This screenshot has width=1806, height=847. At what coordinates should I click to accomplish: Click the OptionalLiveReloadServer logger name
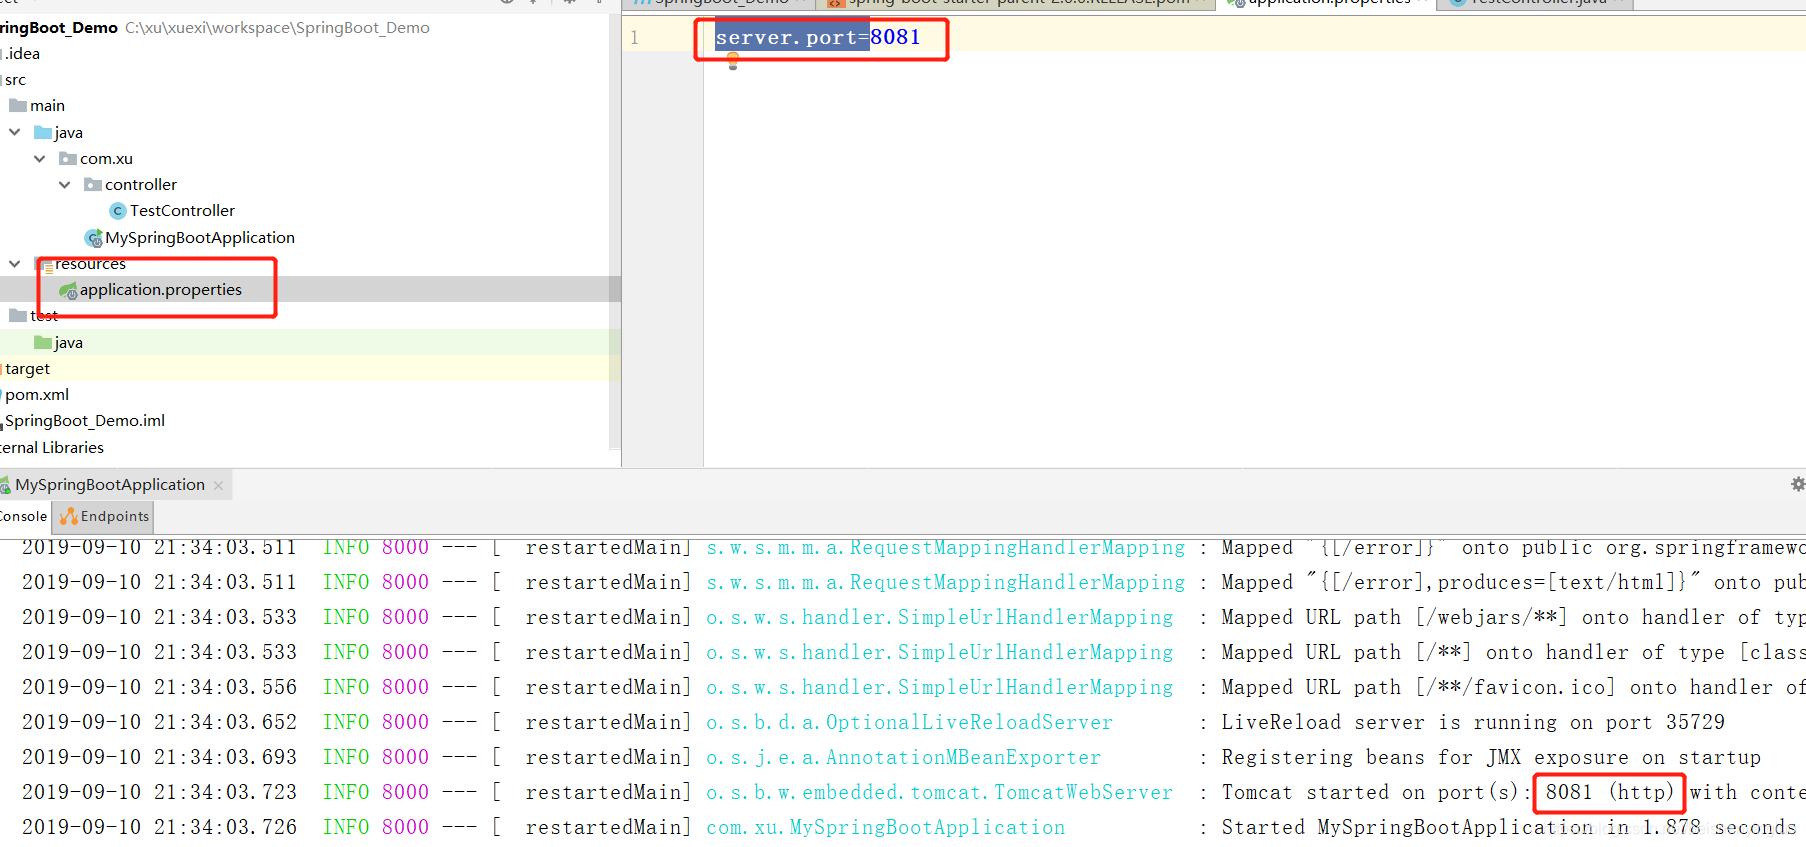[x=910, y=723]
